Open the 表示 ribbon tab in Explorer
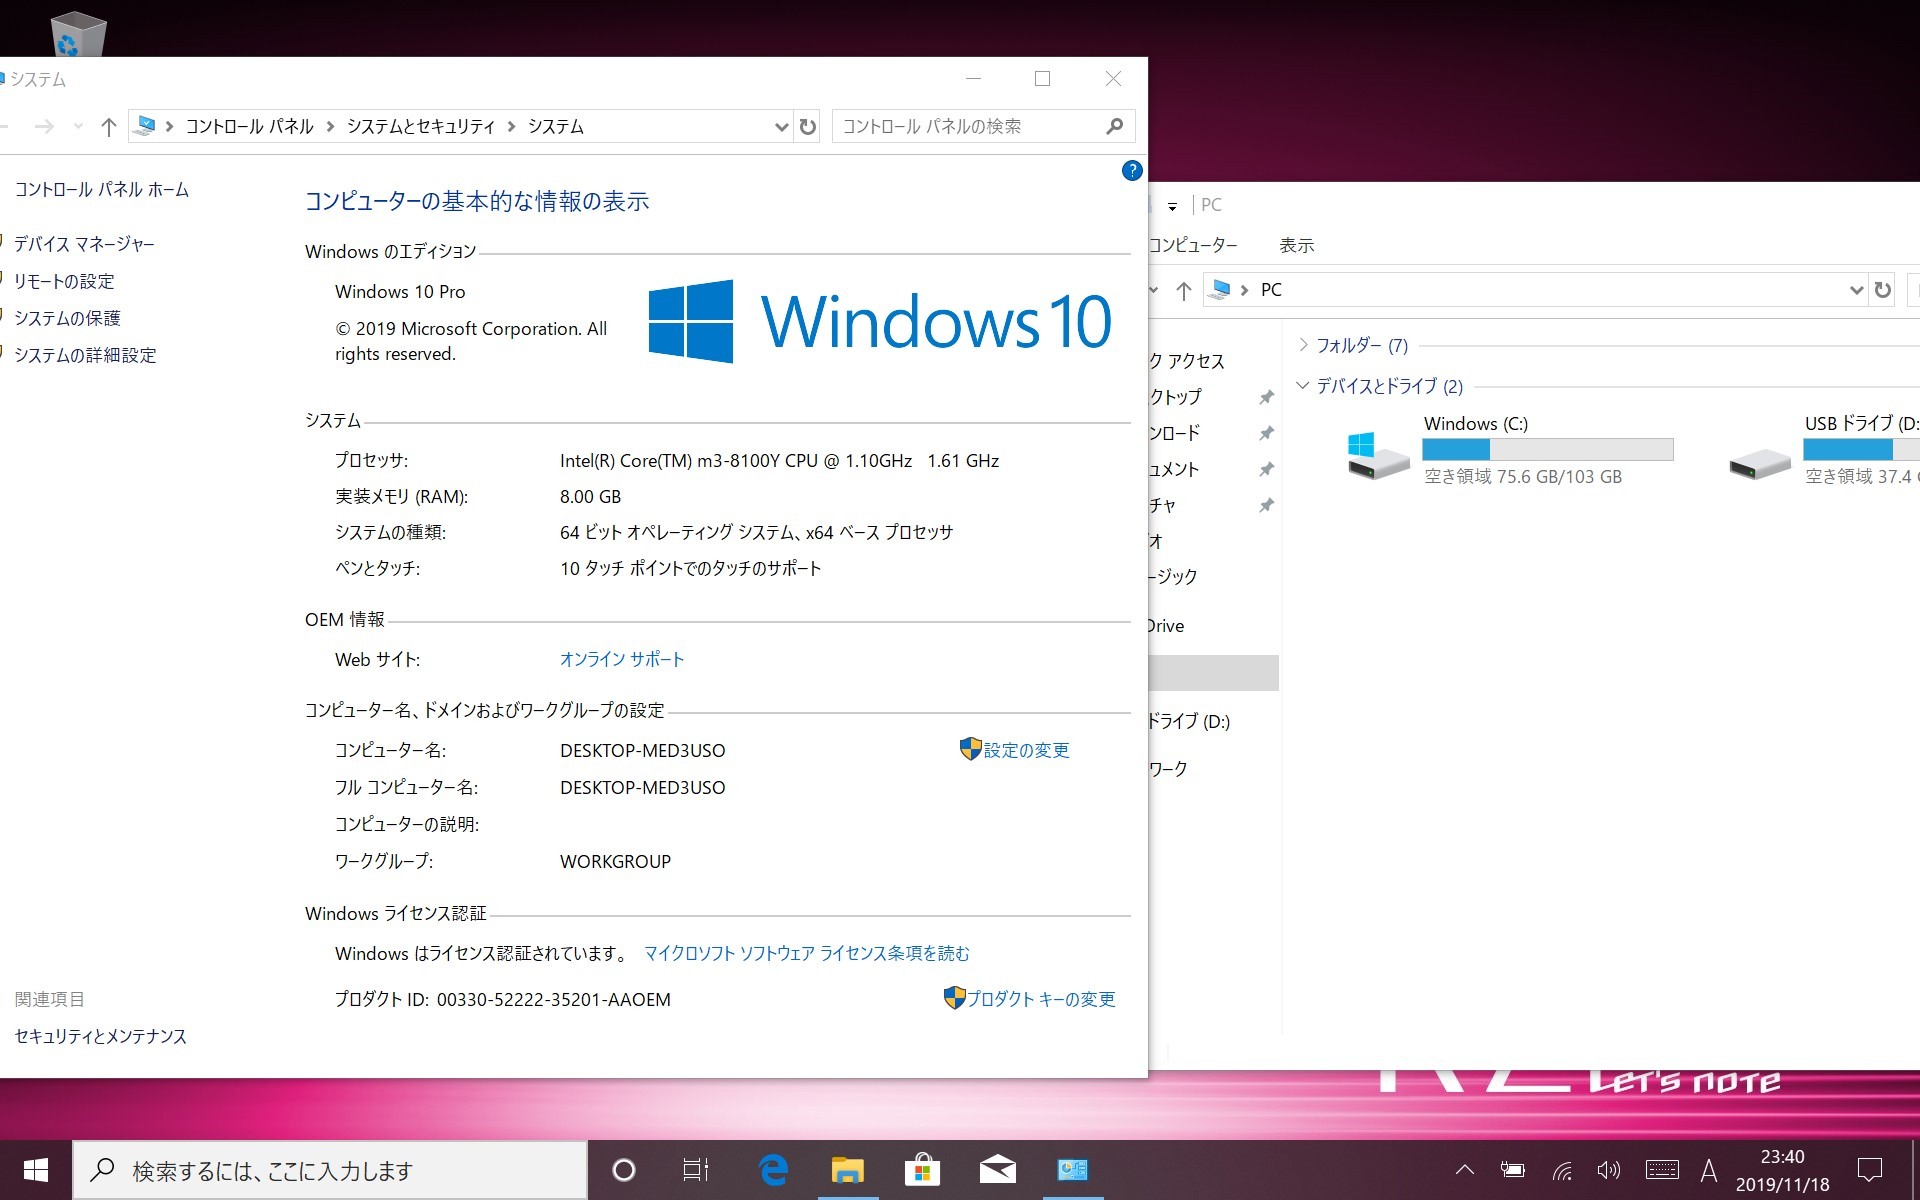Viewport: 1920px width, 1200px height. tap(1296, 245)
